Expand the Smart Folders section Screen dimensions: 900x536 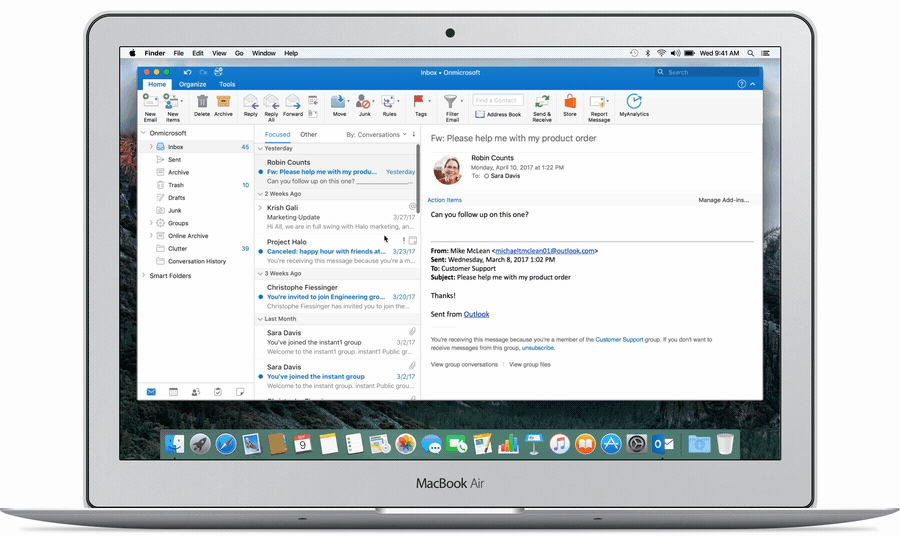click(x=144, y=275)
